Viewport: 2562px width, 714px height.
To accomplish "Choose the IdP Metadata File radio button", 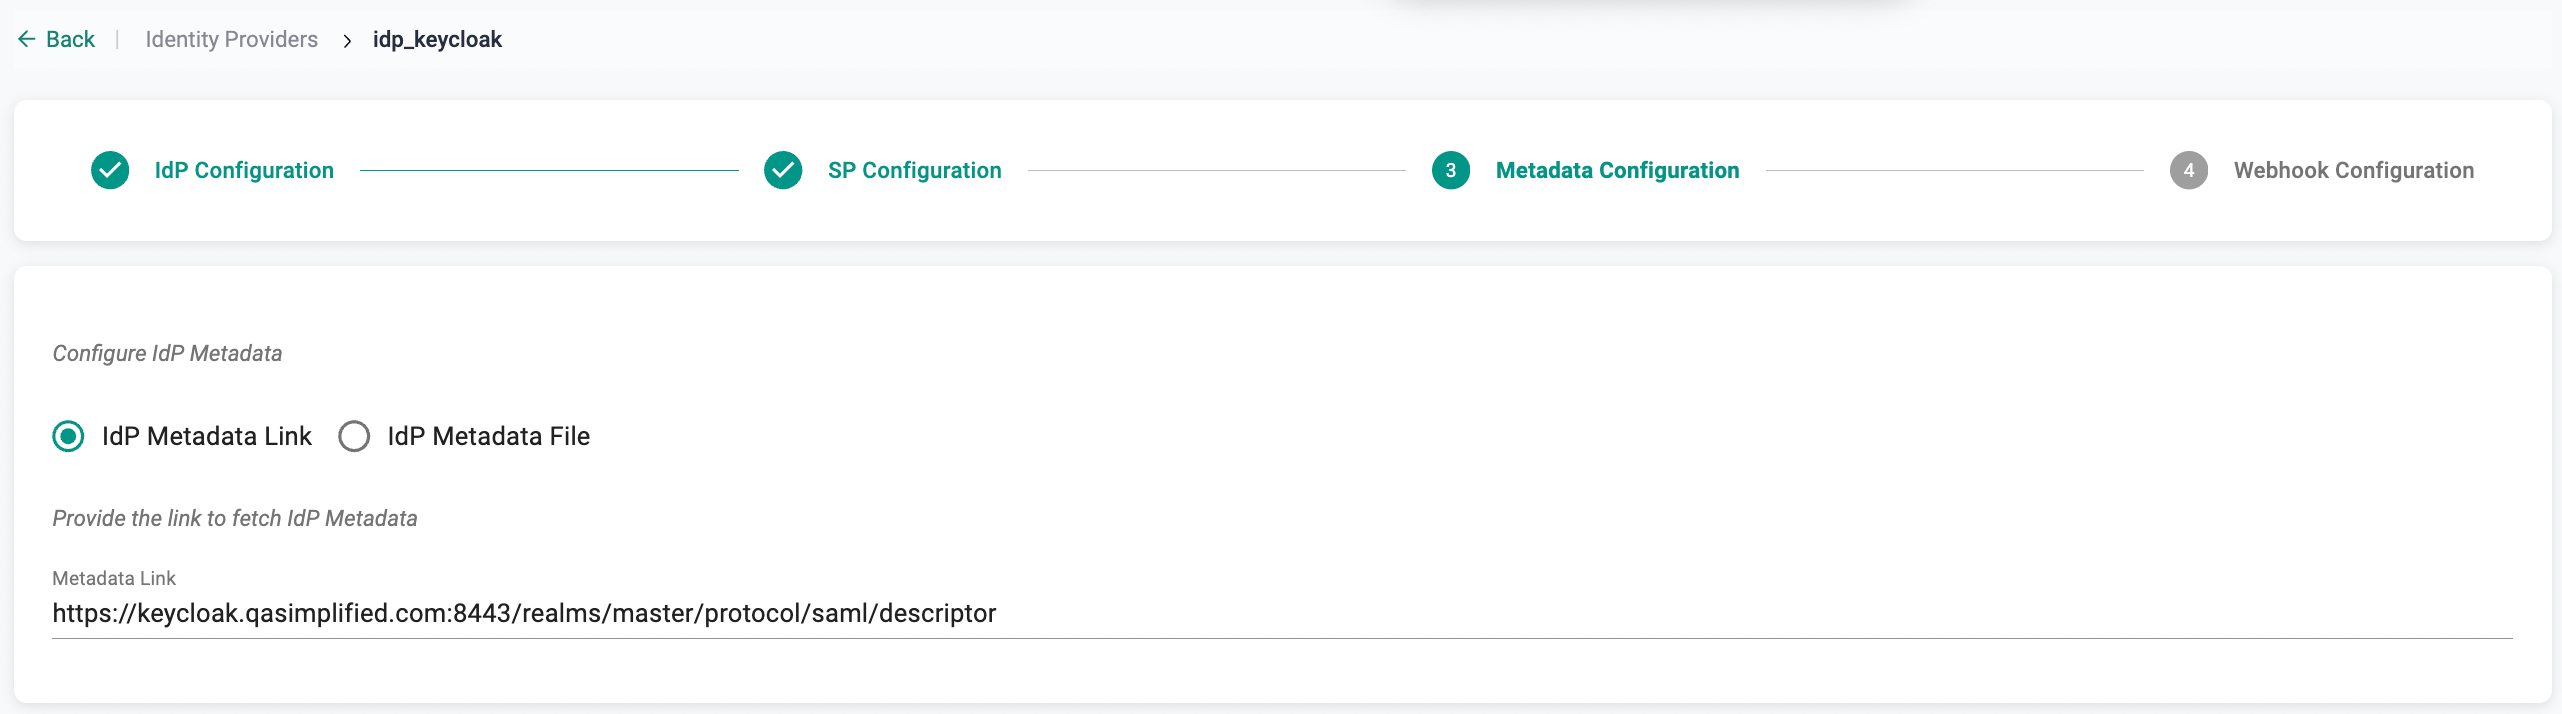I will point(354,436).
